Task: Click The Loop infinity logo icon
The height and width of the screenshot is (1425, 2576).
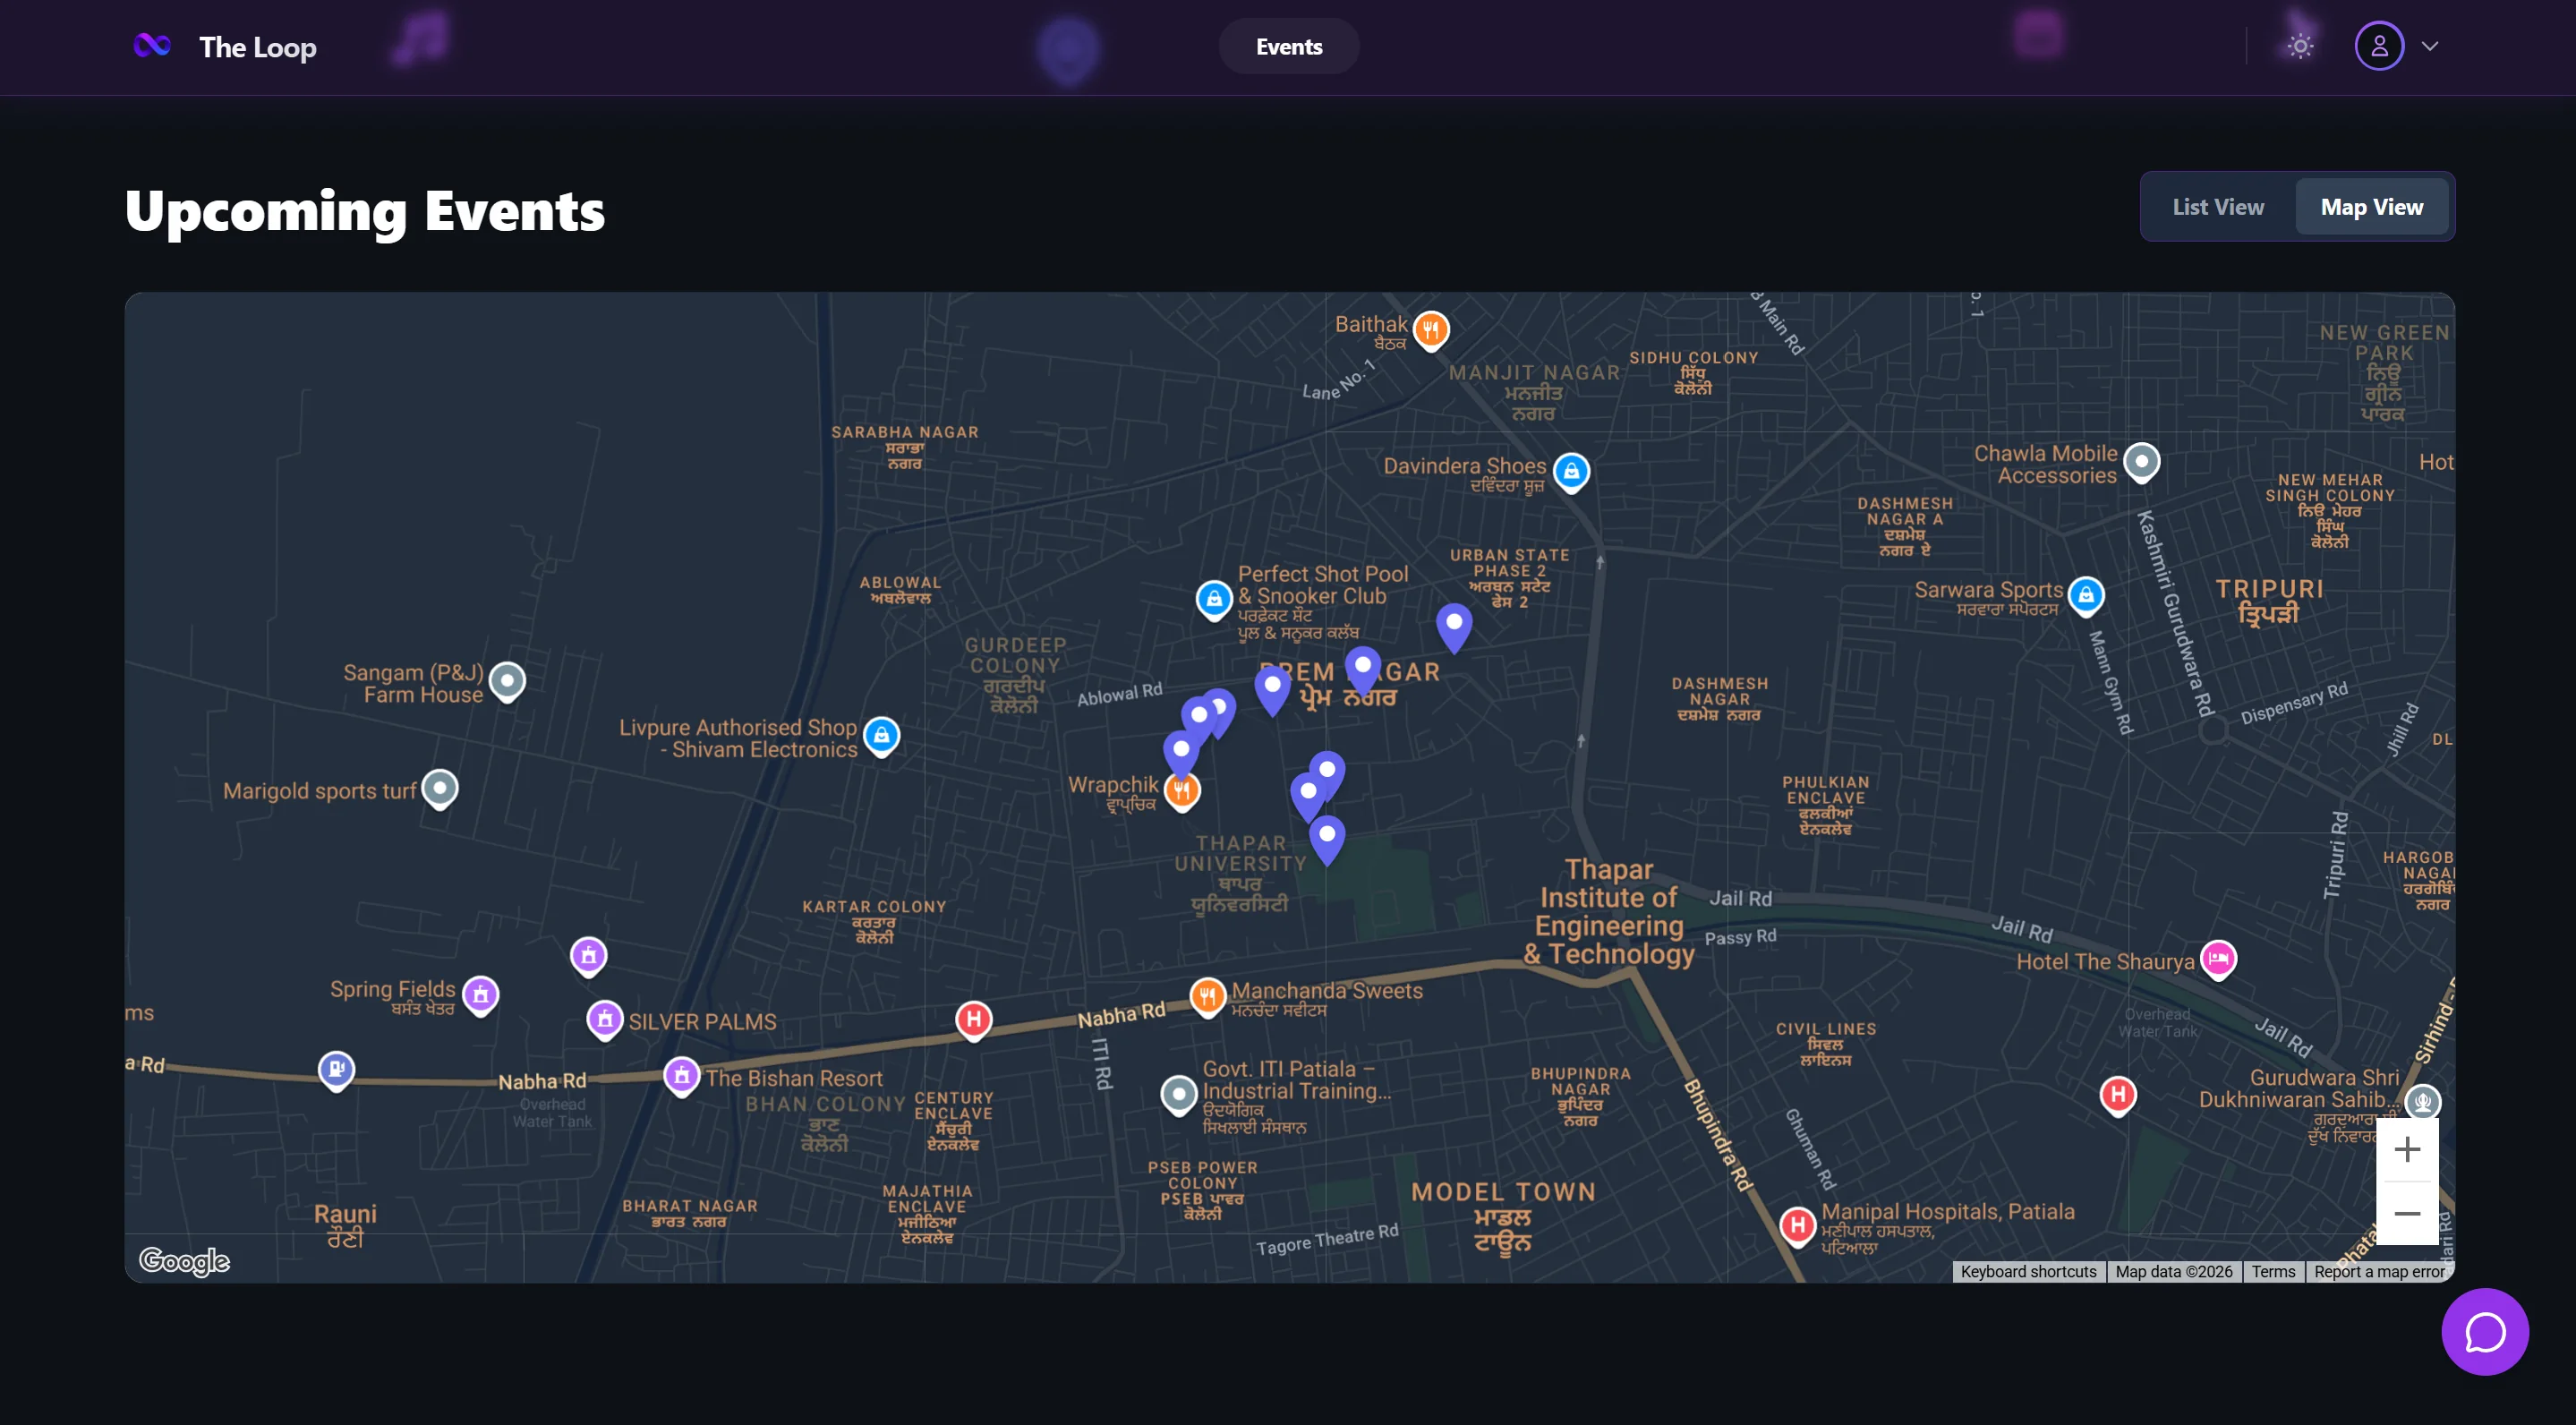Action: (152, 46)
